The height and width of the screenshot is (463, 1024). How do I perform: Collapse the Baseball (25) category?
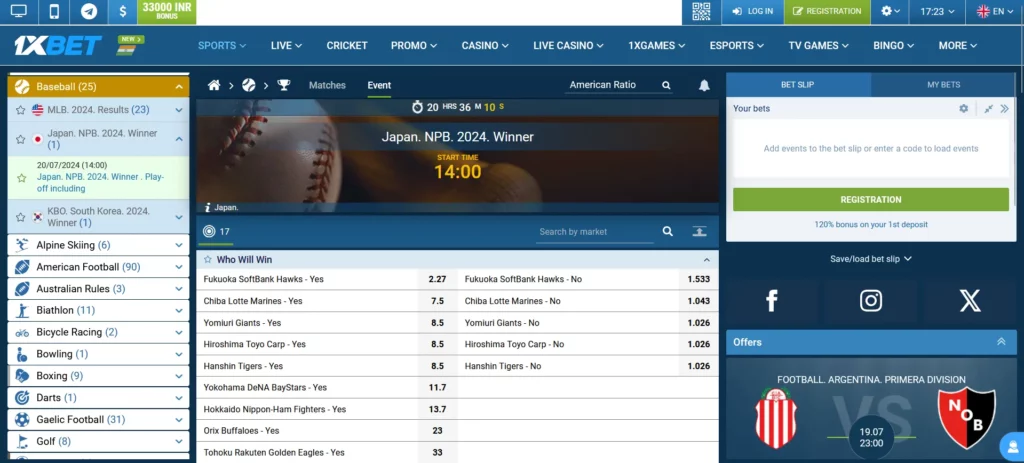179,87
